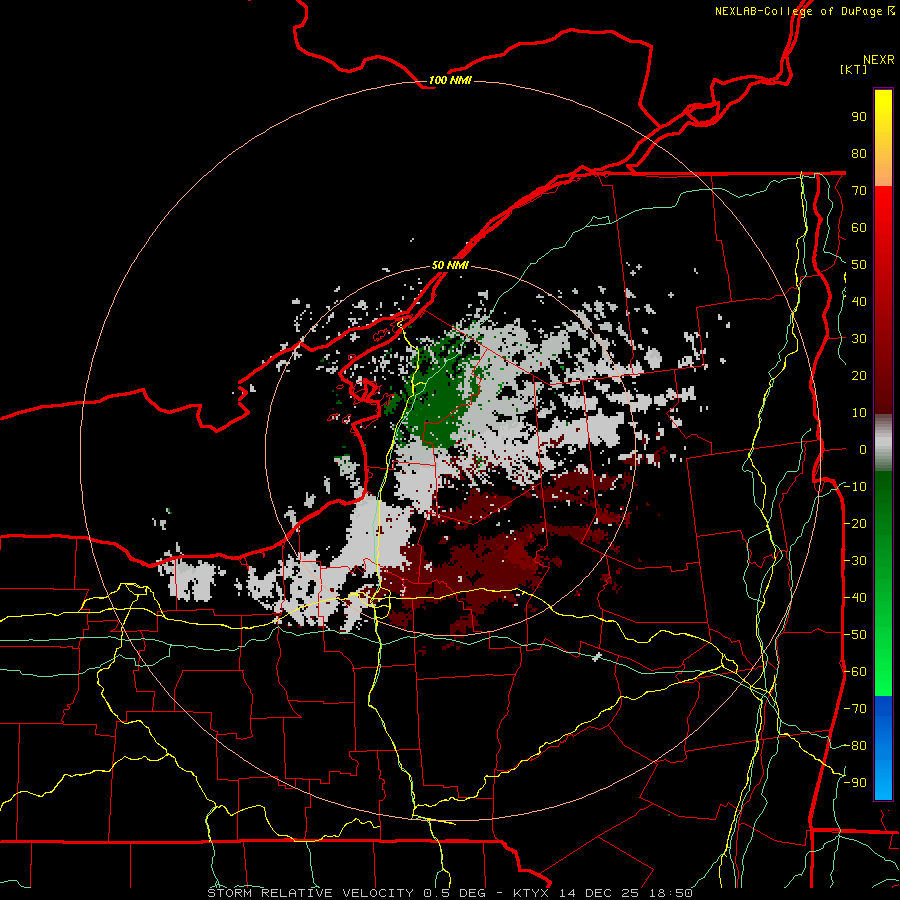Click the -20 knot value on velocity scale

coord(855,523)
